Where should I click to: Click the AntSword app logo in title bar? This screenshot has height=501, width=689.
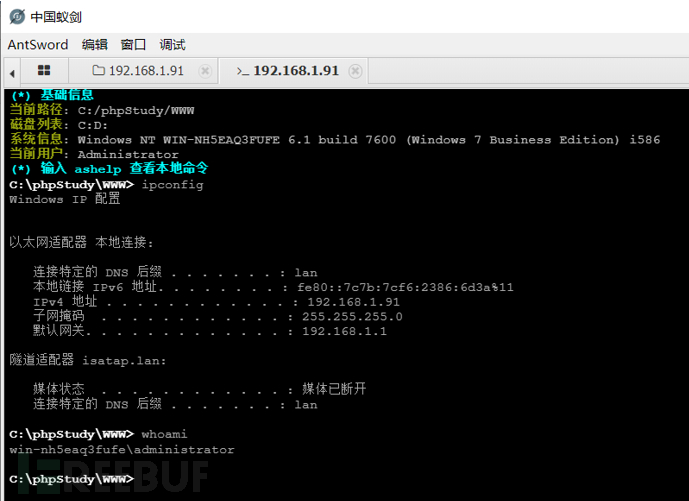pyautogui.click(x=17, y=17)
